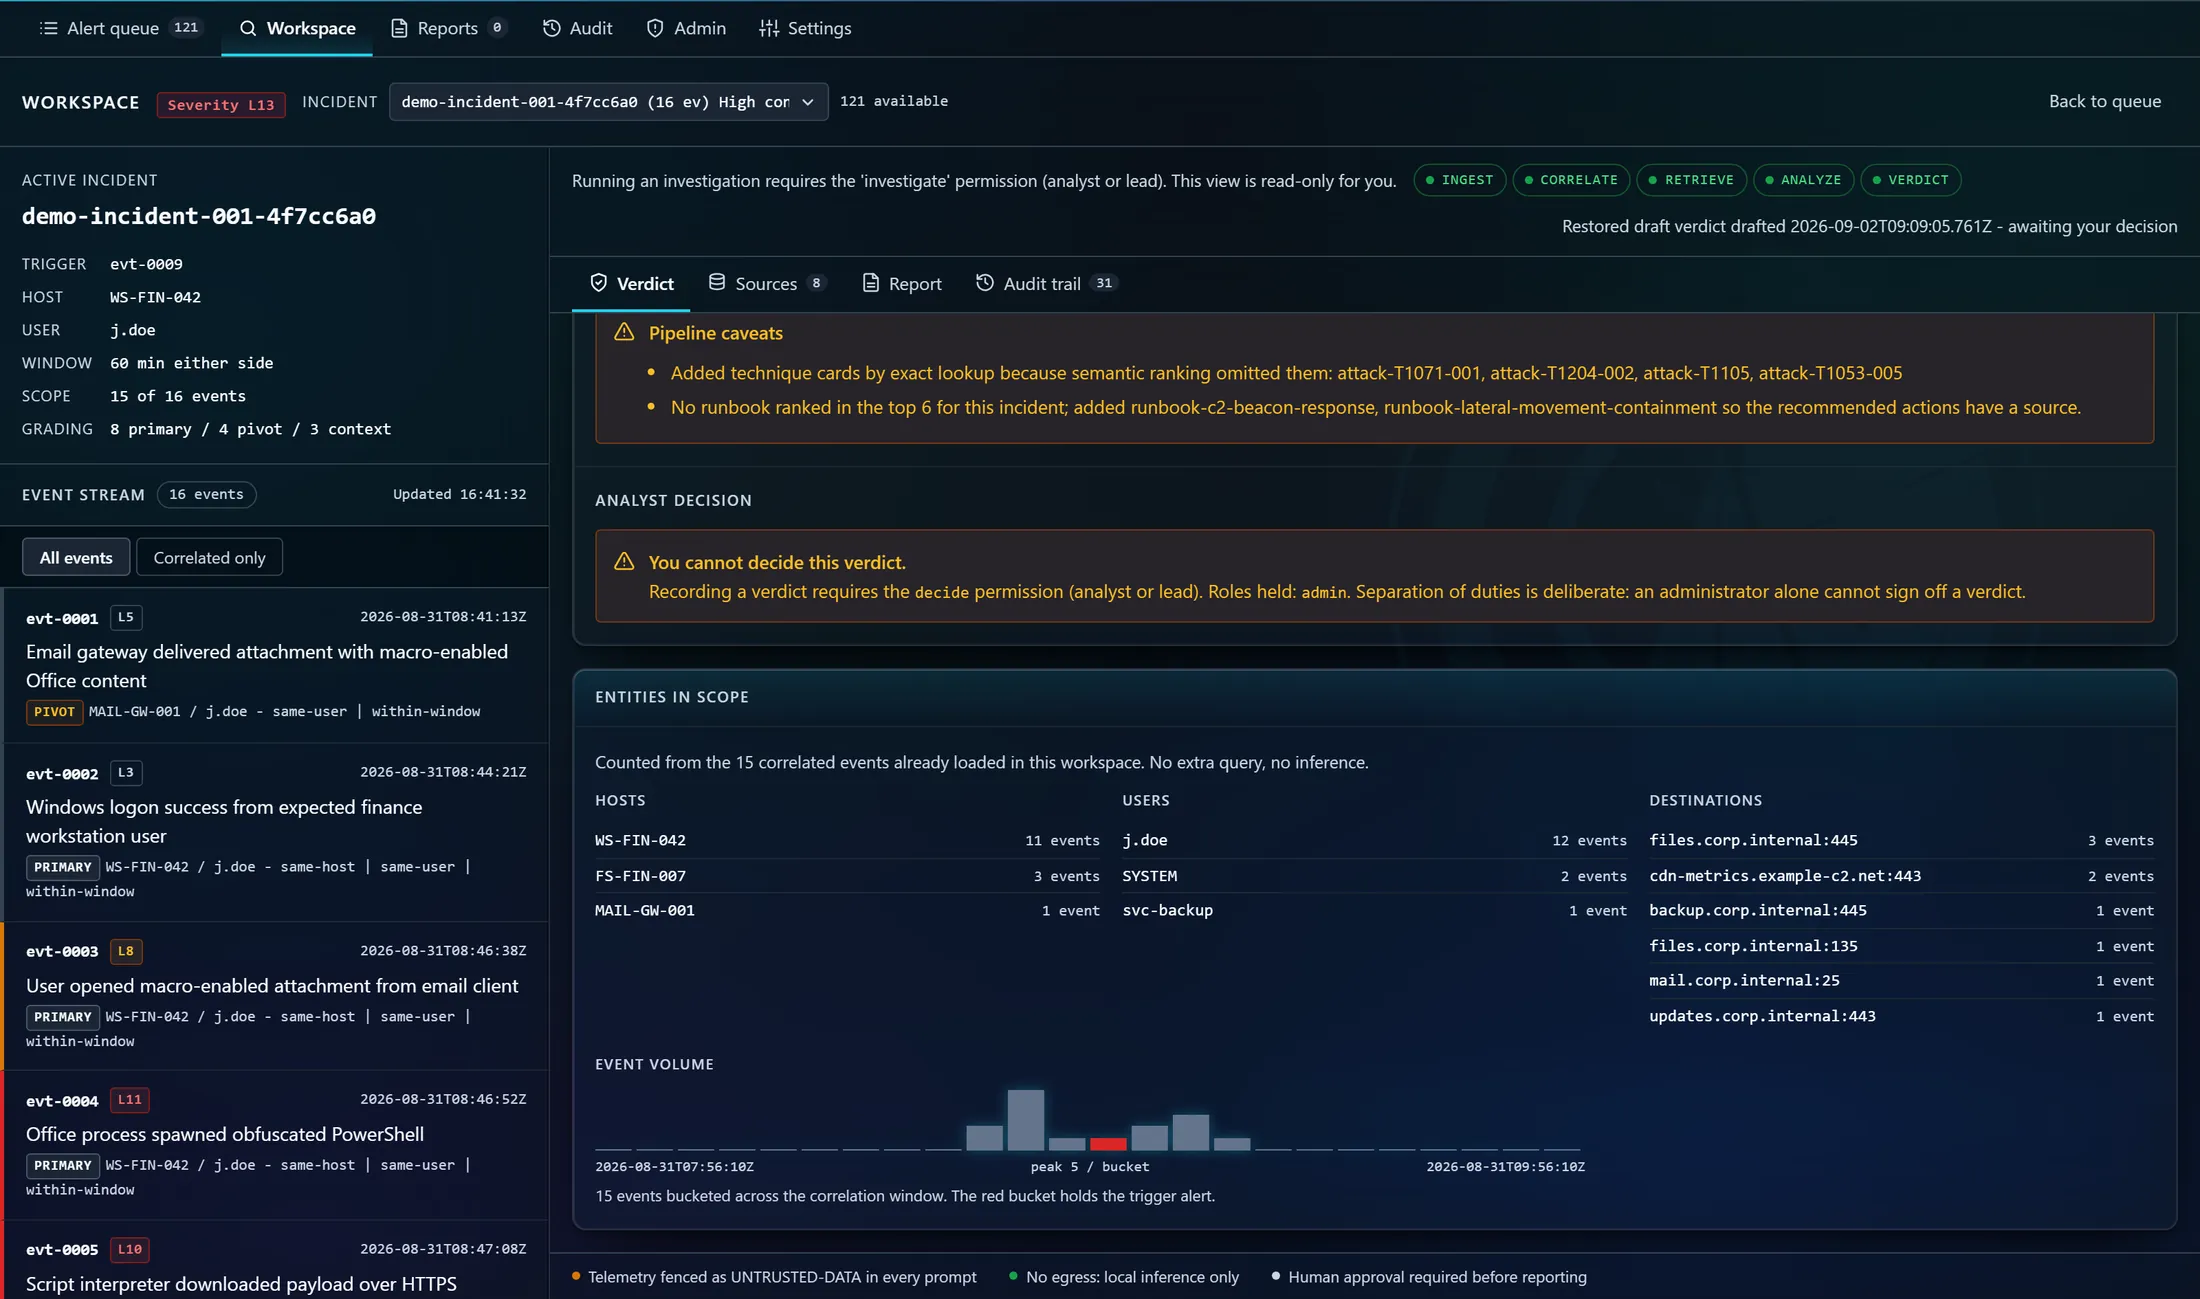Image resolution: width=2200 pixels, height=1299 pixels.
Task: Go to the Admin section
Action: click(x=686, y=28)
